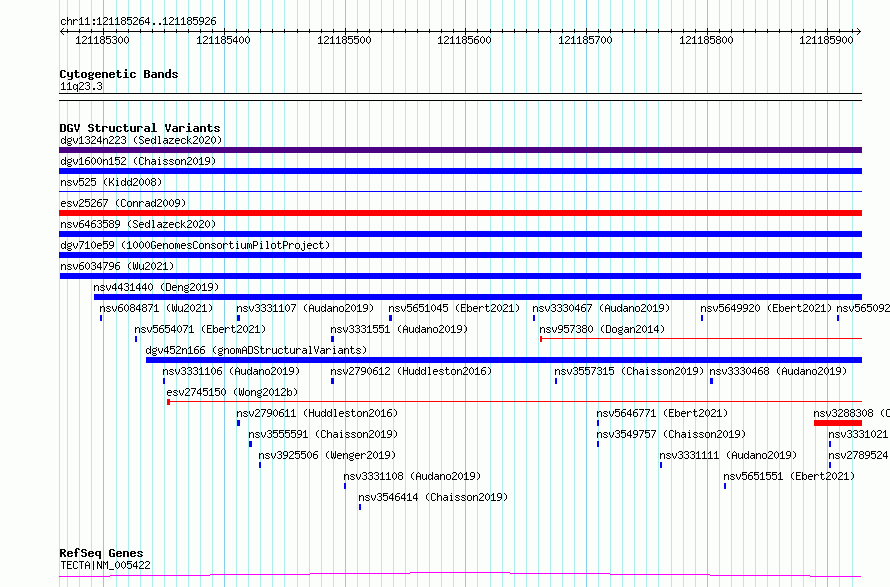Click the small blue marker under nsv6084871

tap(101, 318)
